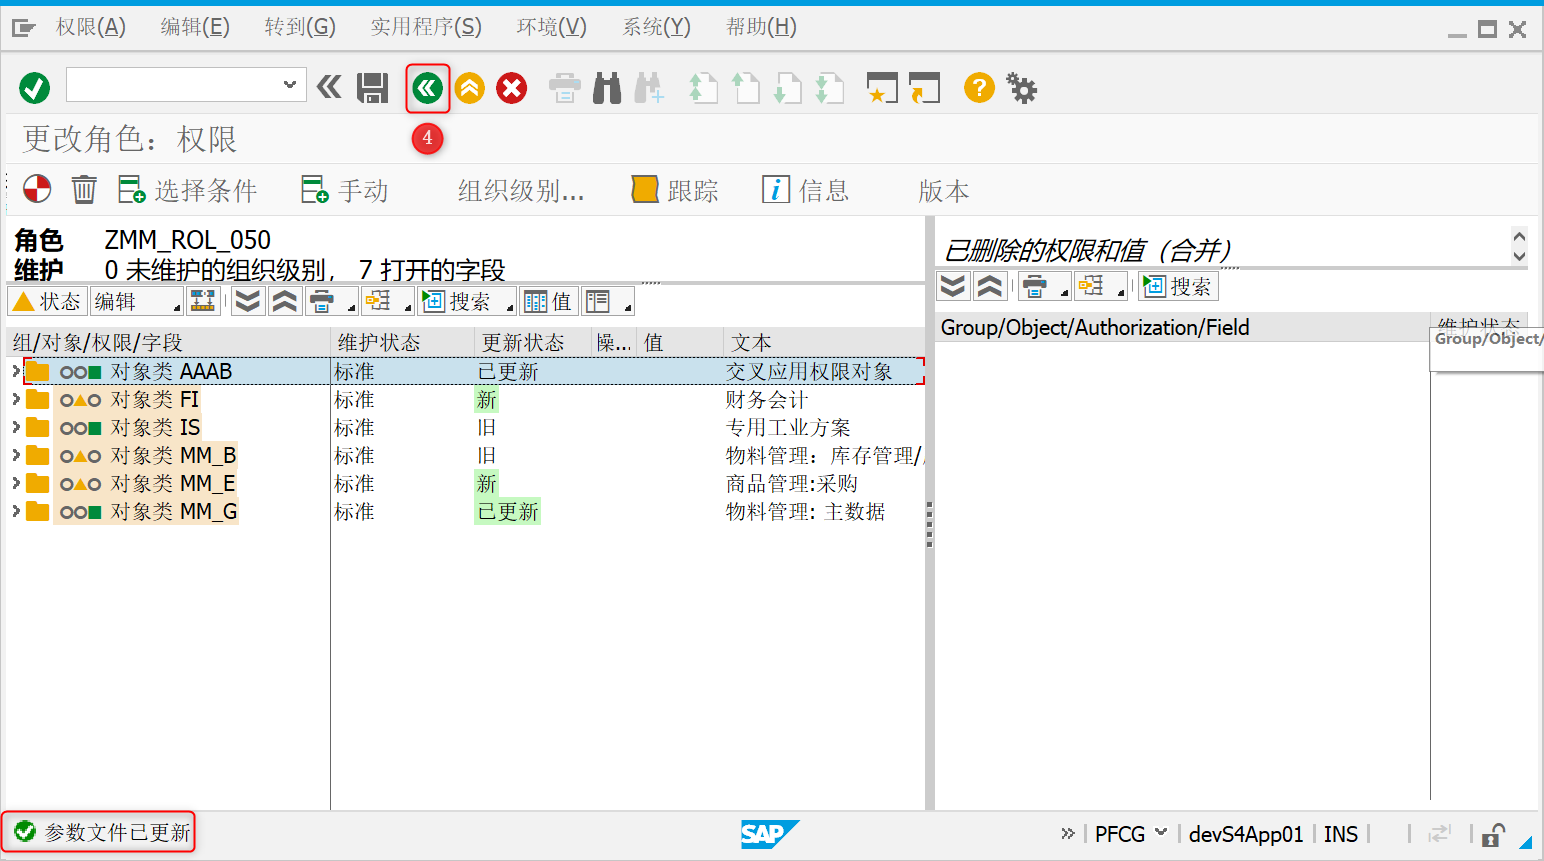The image size is (1544, 861).
Task: Click the right panel vertical scrollbar
Action: pyautogui.click(x=1520, y=245)
